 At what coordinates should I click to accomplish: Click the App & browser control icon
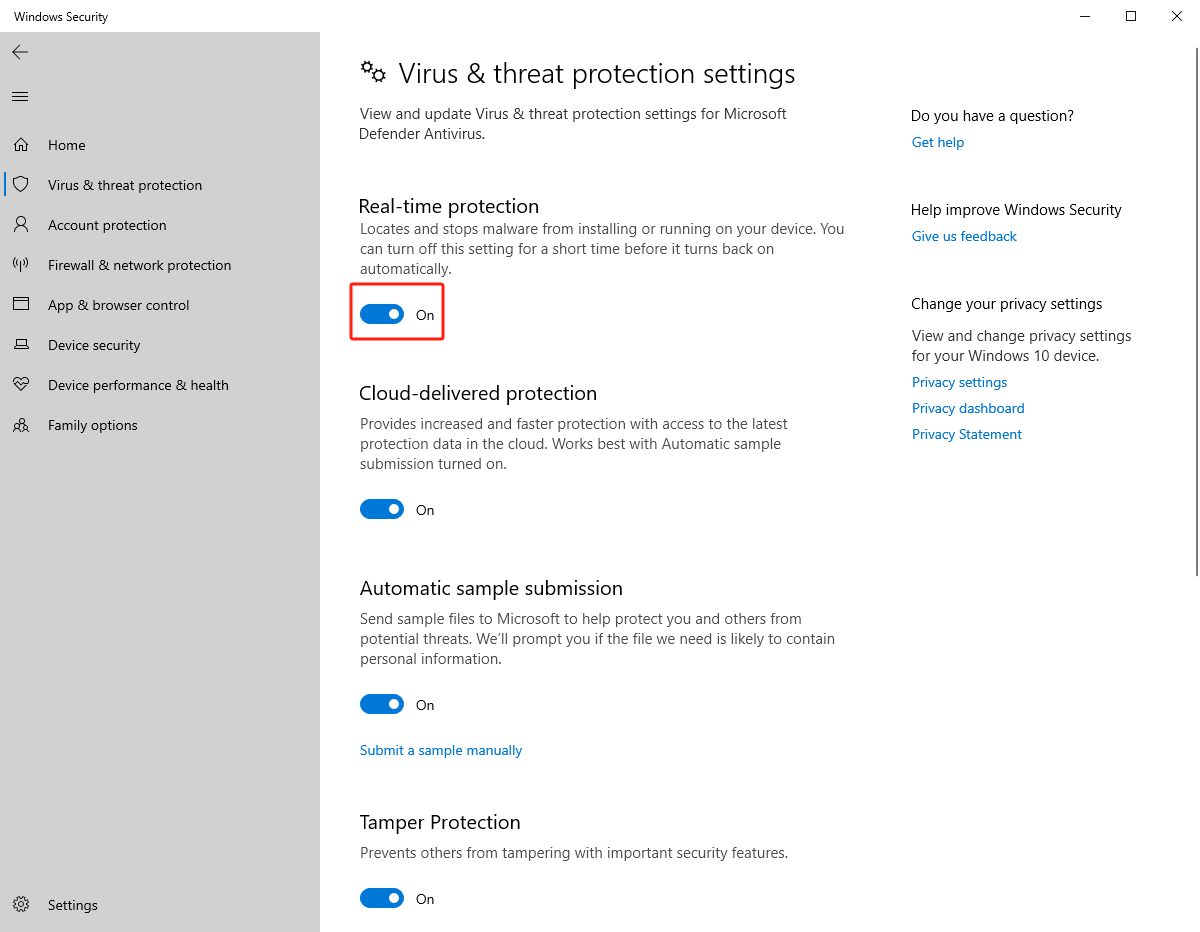21,305
